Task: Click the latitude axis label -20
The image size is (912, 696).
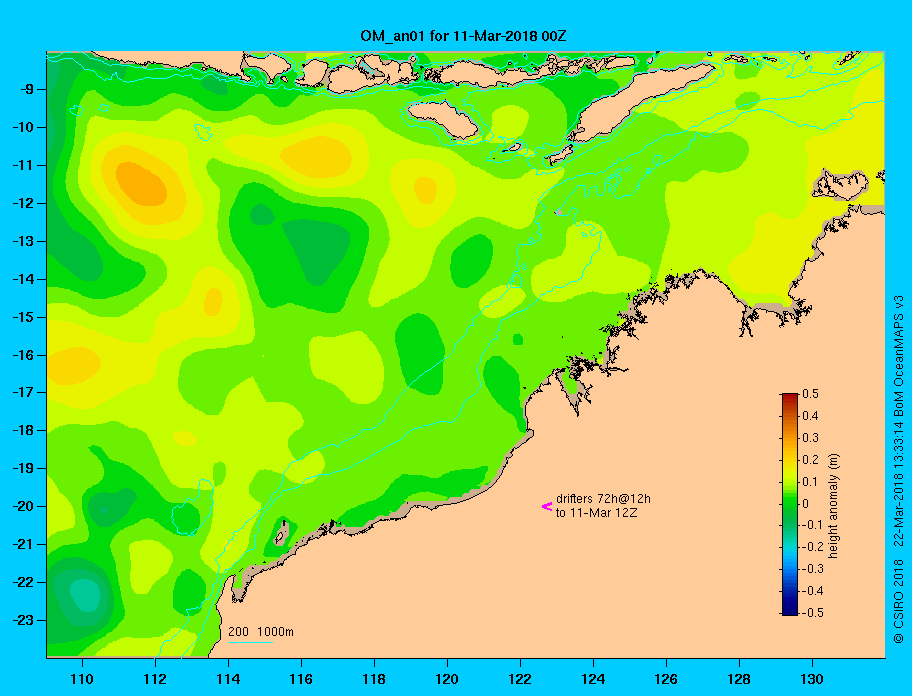Action: (x=24, y=506)
